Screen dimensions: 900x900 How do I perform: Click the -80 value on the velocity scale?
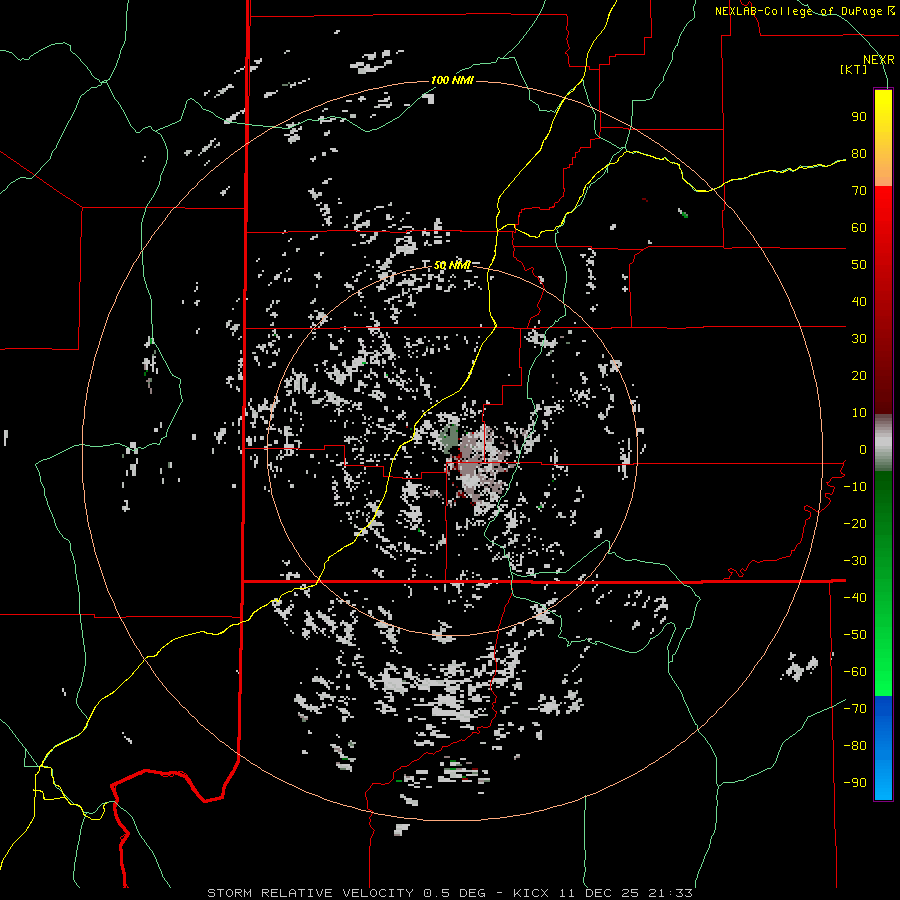tap(855, 746)
